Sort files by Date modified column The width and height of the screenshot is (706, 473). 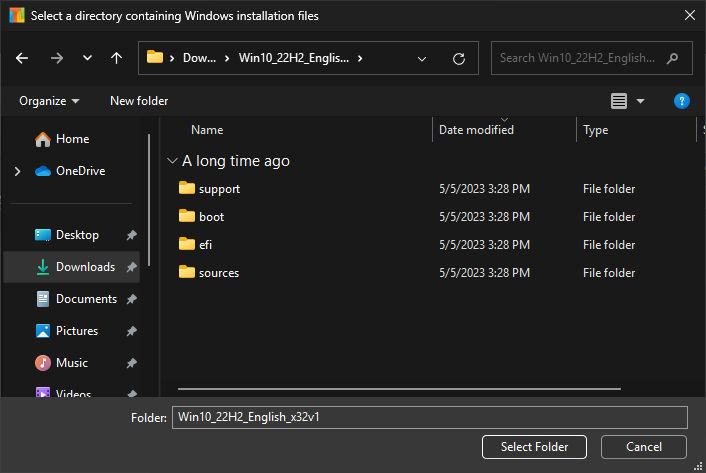(476, 130)
